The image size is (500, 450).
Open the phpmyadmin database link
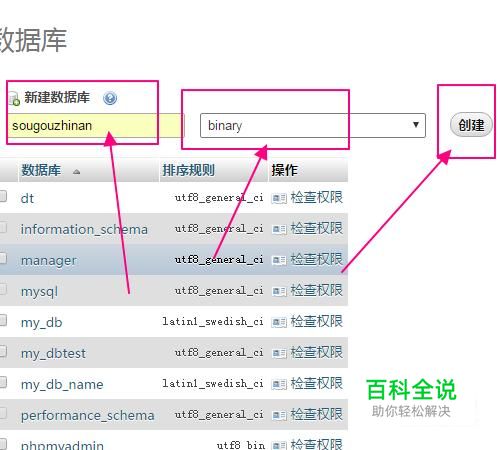click(x=62, y=445)
